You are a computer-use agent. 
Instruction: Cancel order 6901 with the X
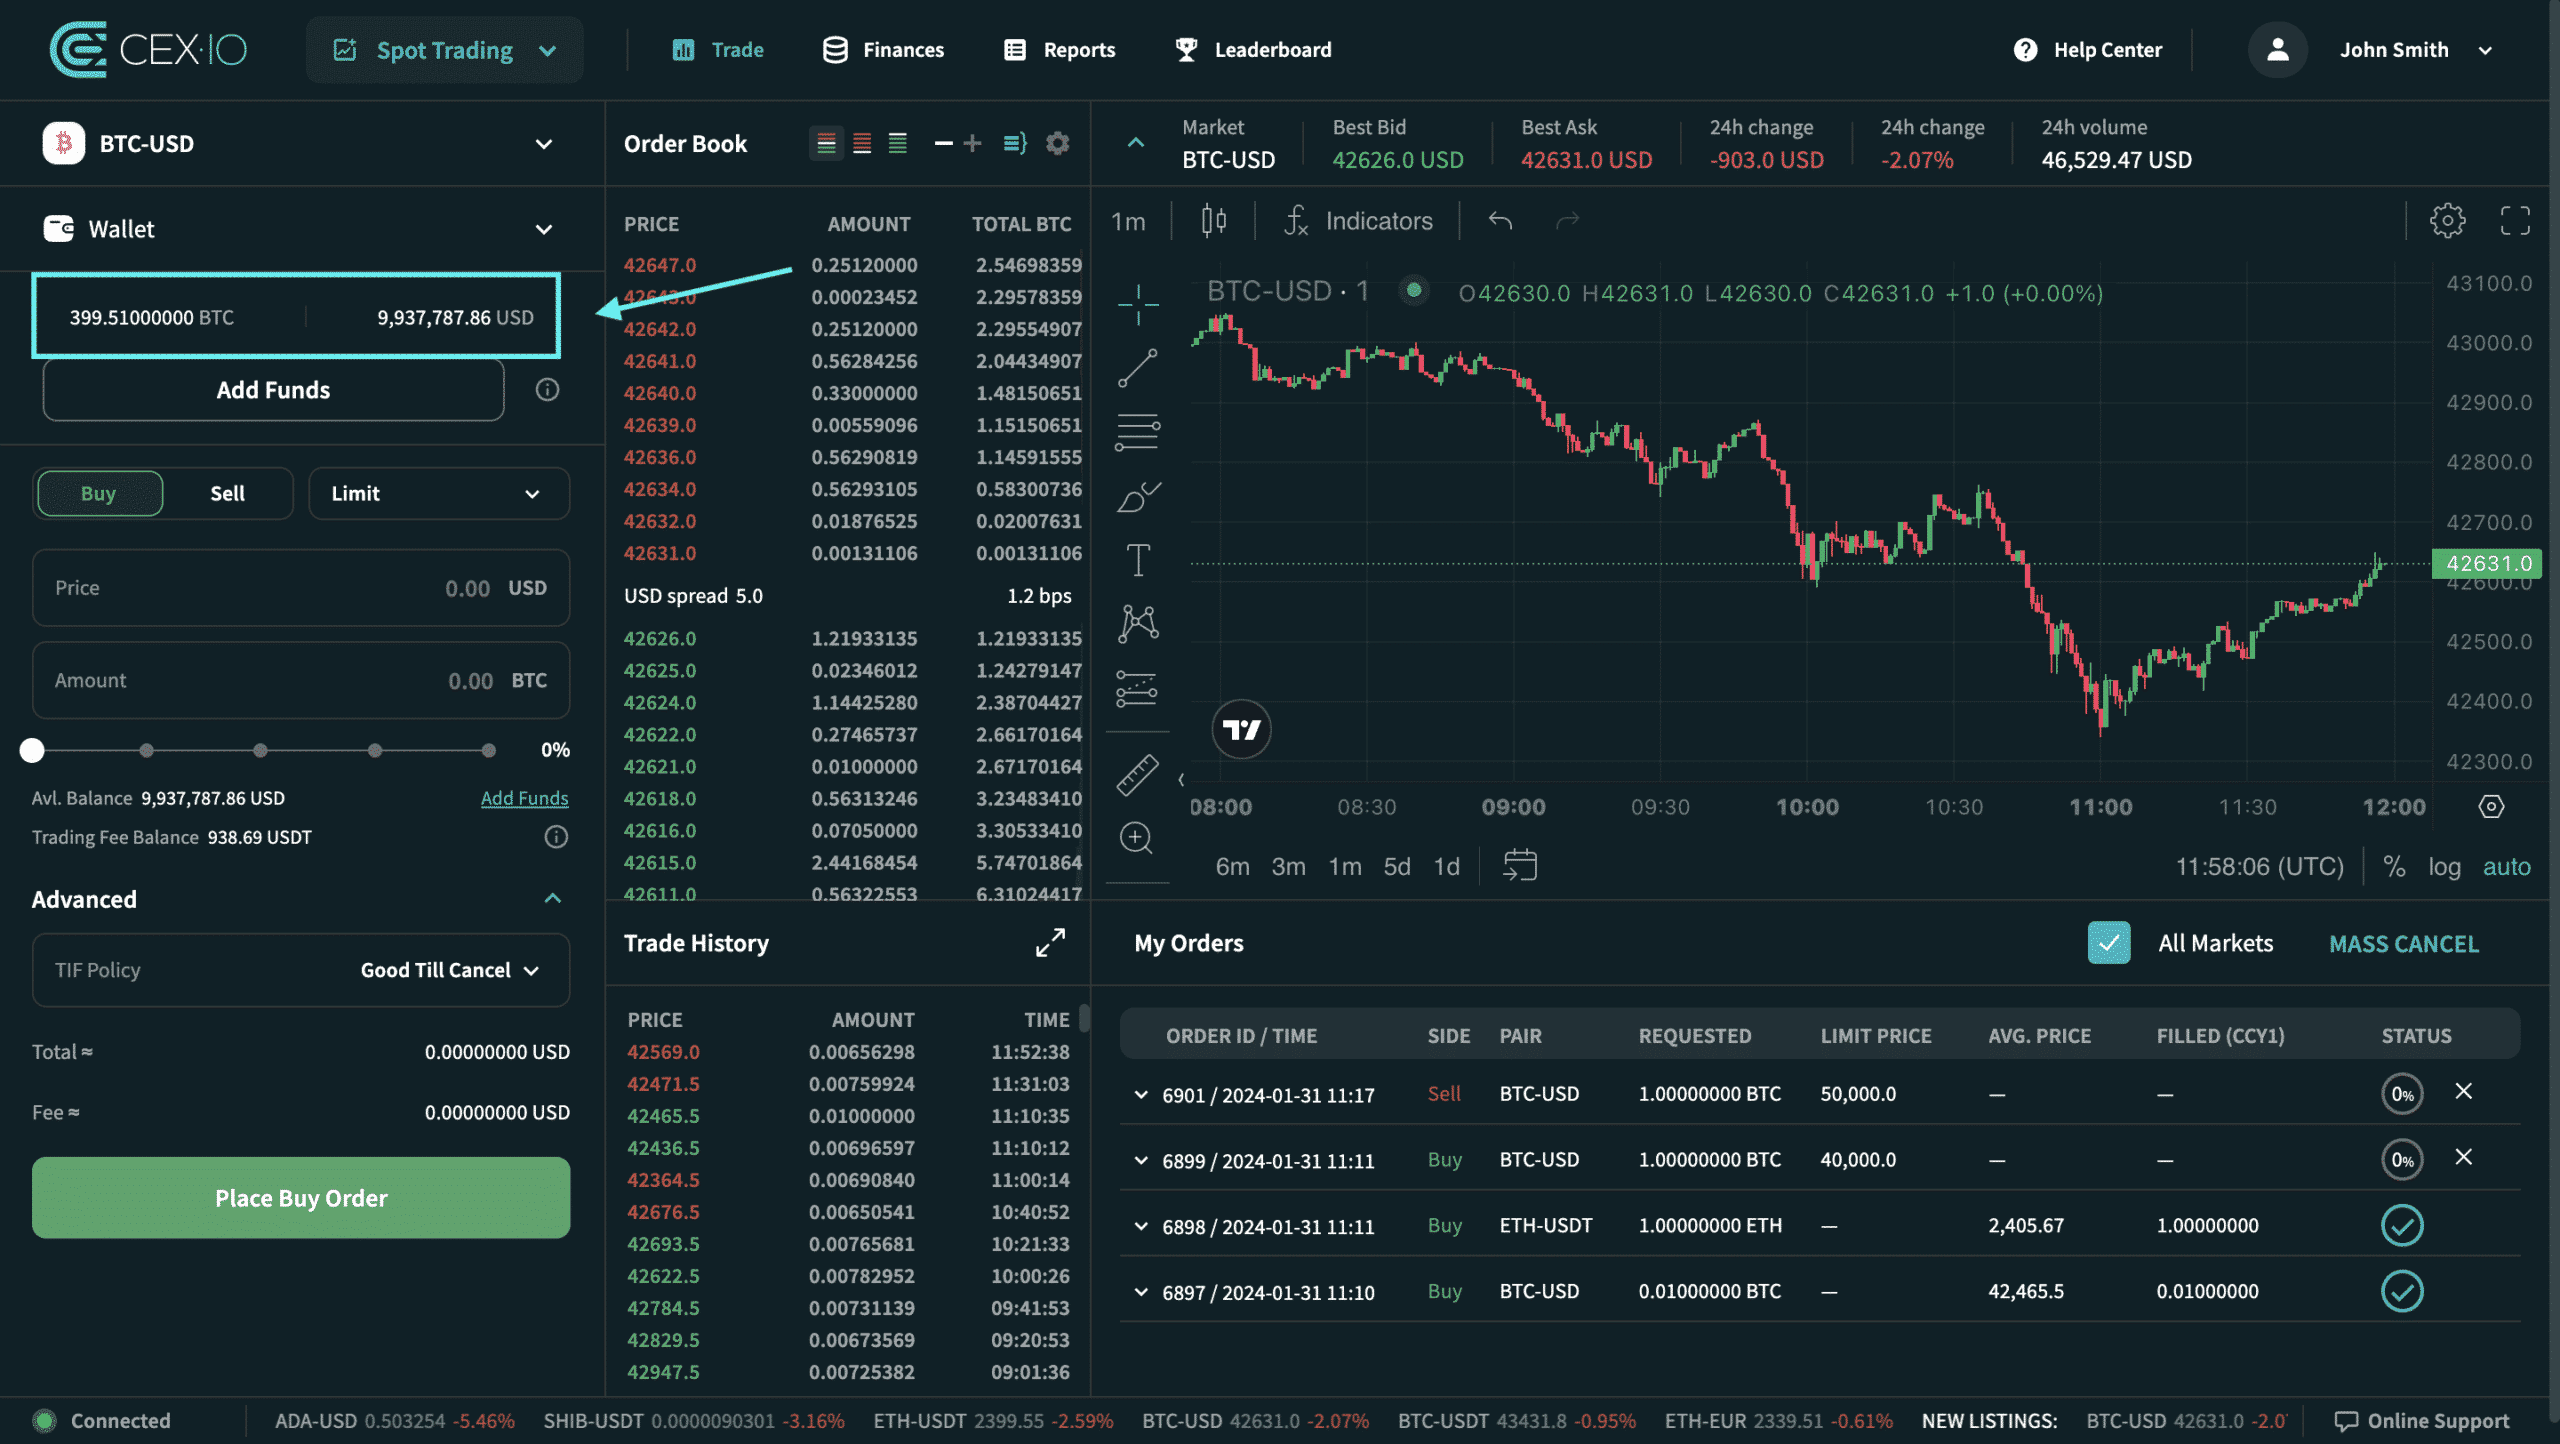[2464, 1092]
